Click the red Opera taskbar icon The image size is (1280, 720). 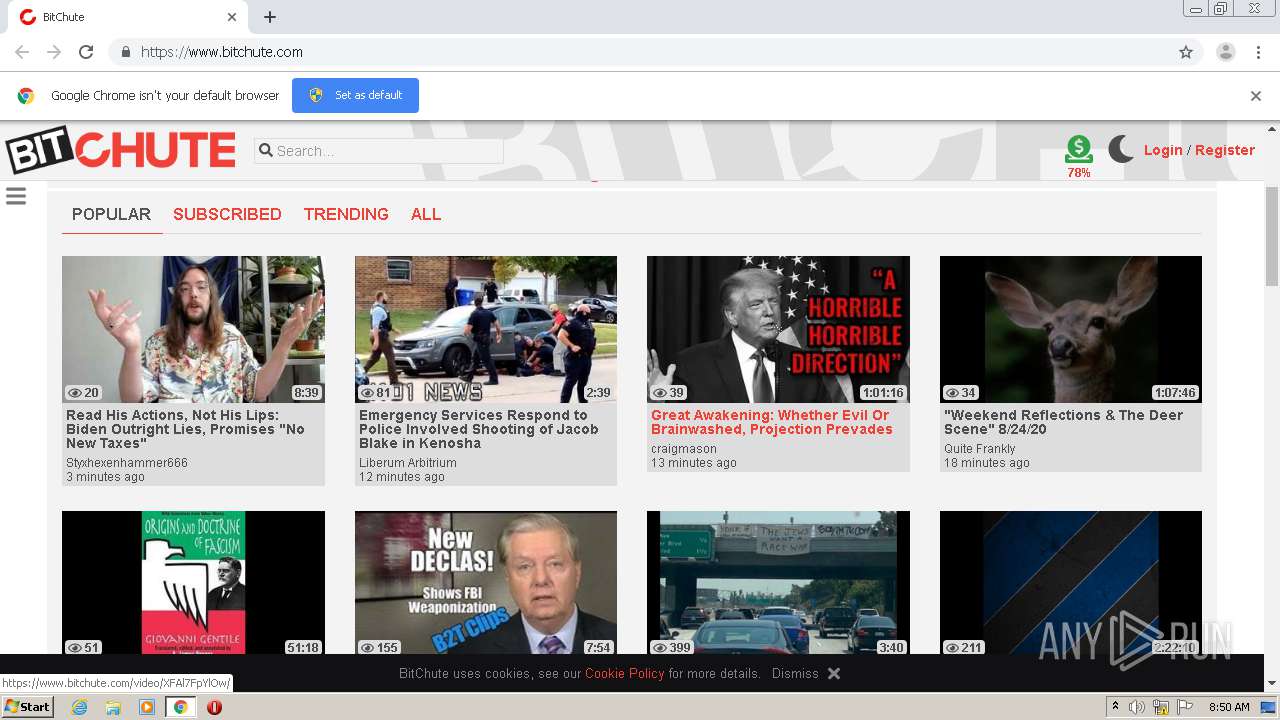[214, 707]
